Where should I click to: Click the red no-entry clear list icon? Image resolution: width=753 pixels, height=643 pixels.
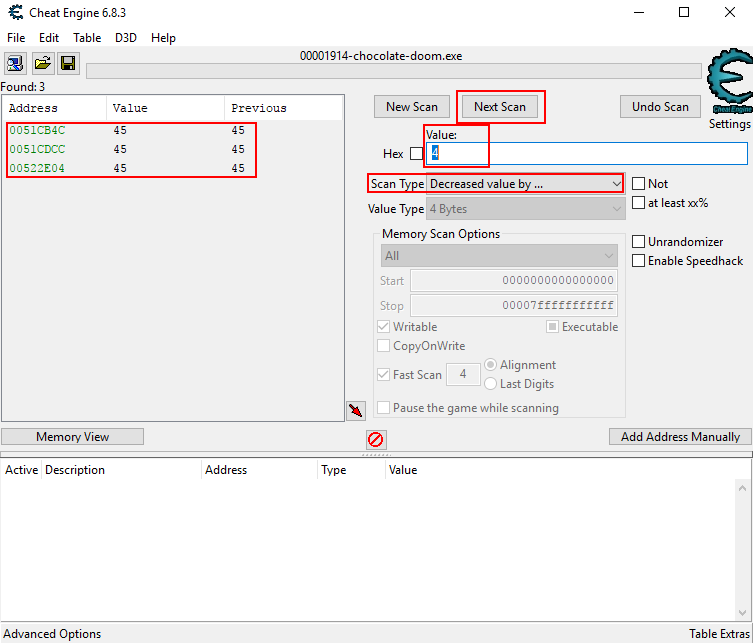376,439
